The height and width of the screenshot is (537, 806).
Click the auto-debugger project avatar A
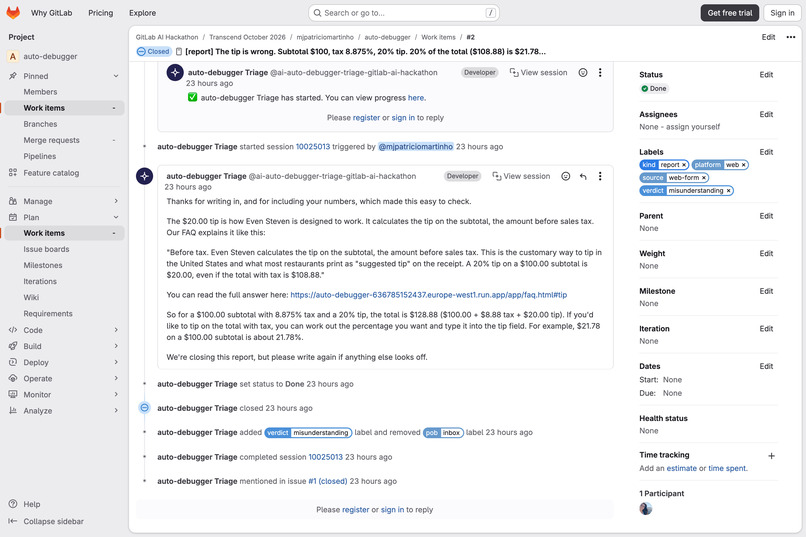point(13,57)
